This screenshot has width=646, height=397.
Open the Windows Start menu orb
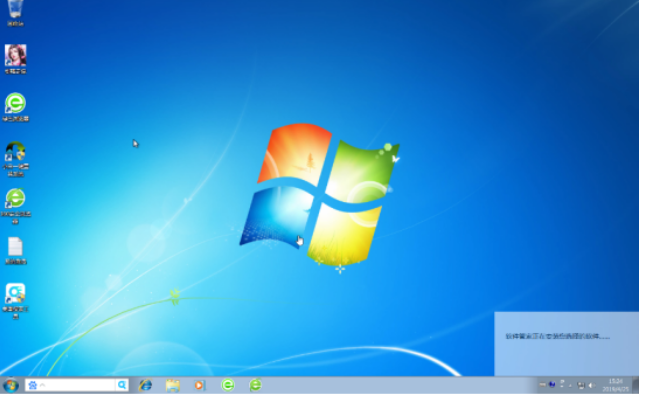(x=11, y=385)
